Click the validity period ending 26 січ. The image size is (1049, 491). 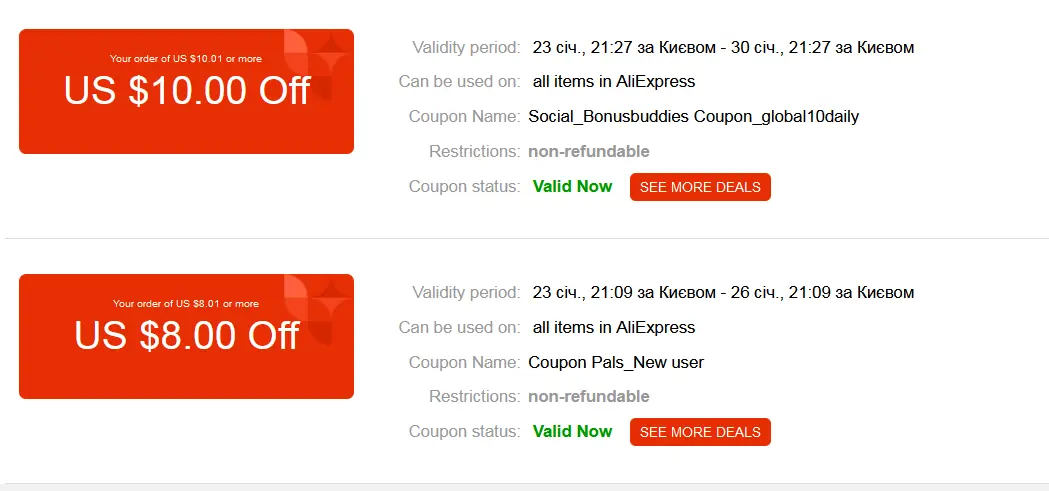[x=723, y=292]
